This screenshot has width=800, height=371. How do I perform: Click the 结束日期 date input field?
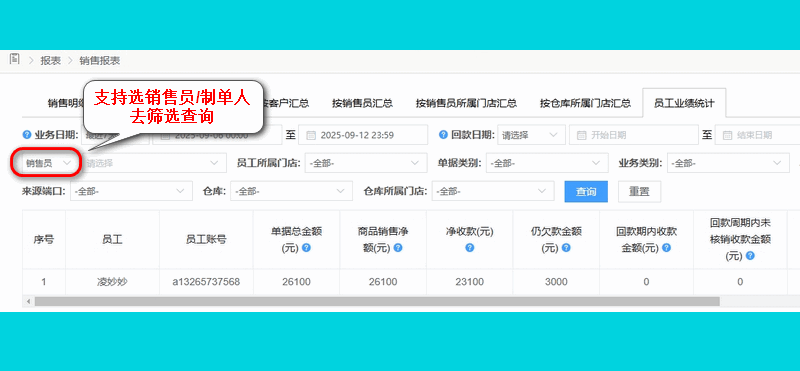pyautogui.click(x=757, y=135)
